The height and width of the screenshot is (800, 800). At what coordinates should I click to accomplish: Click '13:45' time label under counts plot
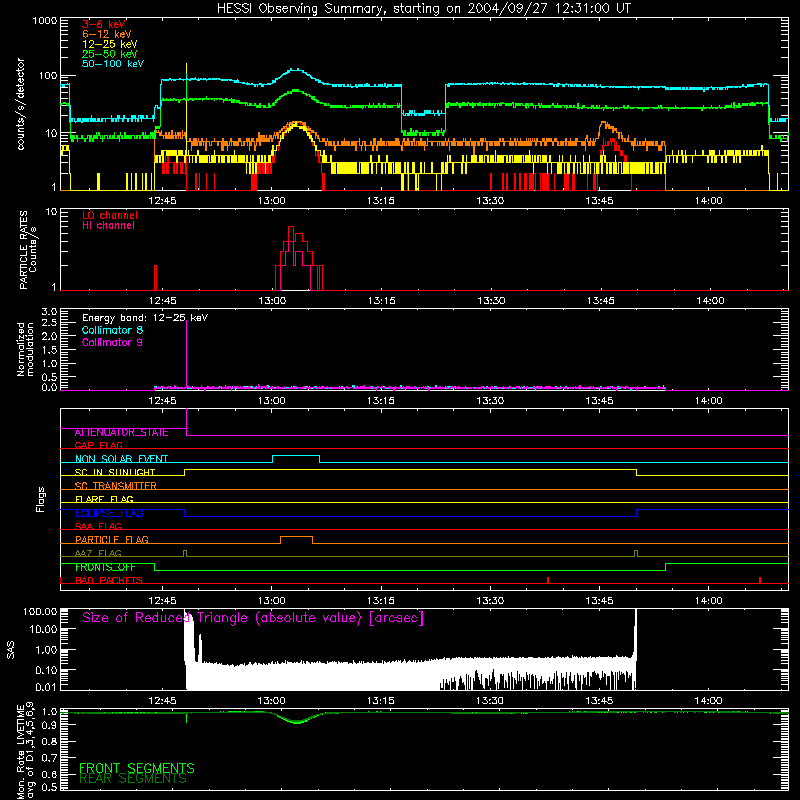(x=599, y=201)
